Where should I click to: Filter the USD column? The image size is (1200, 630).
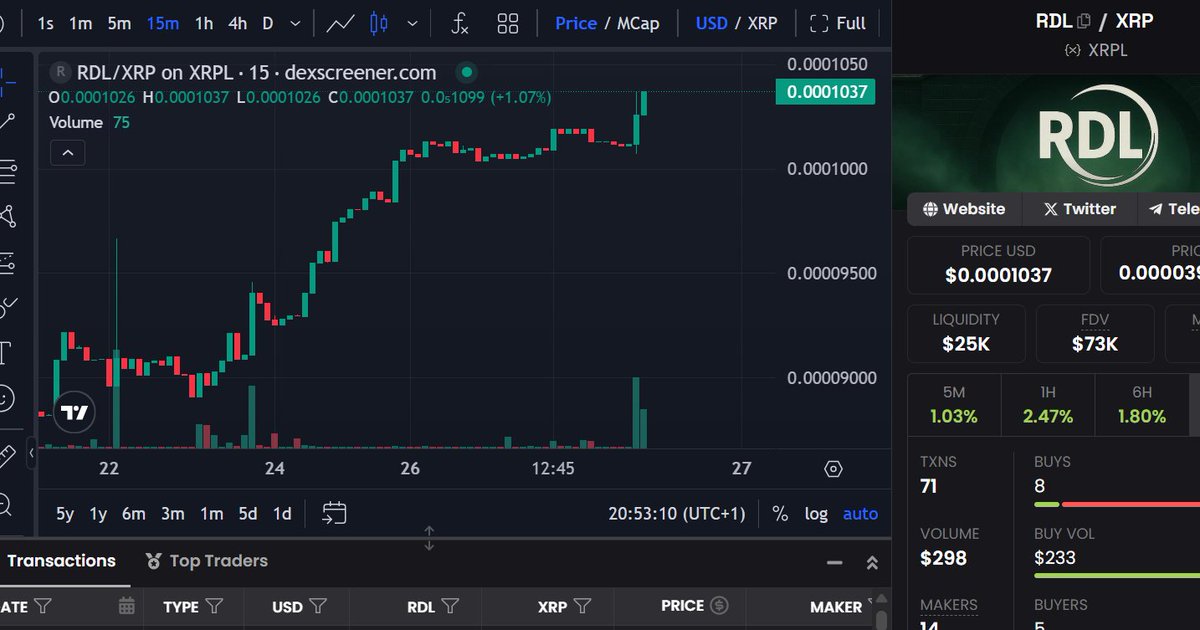point(318,606)
